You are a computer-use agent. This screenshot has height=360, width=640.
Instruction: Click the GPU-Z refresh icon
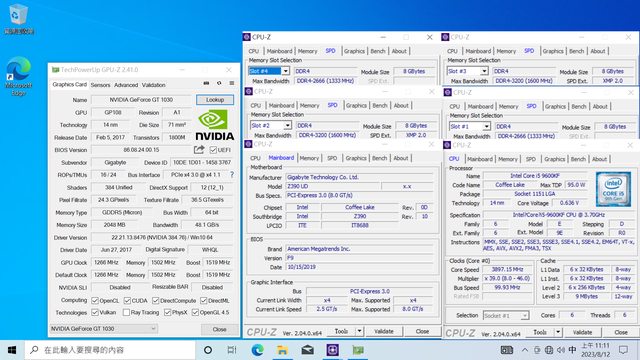pos(219,83)
